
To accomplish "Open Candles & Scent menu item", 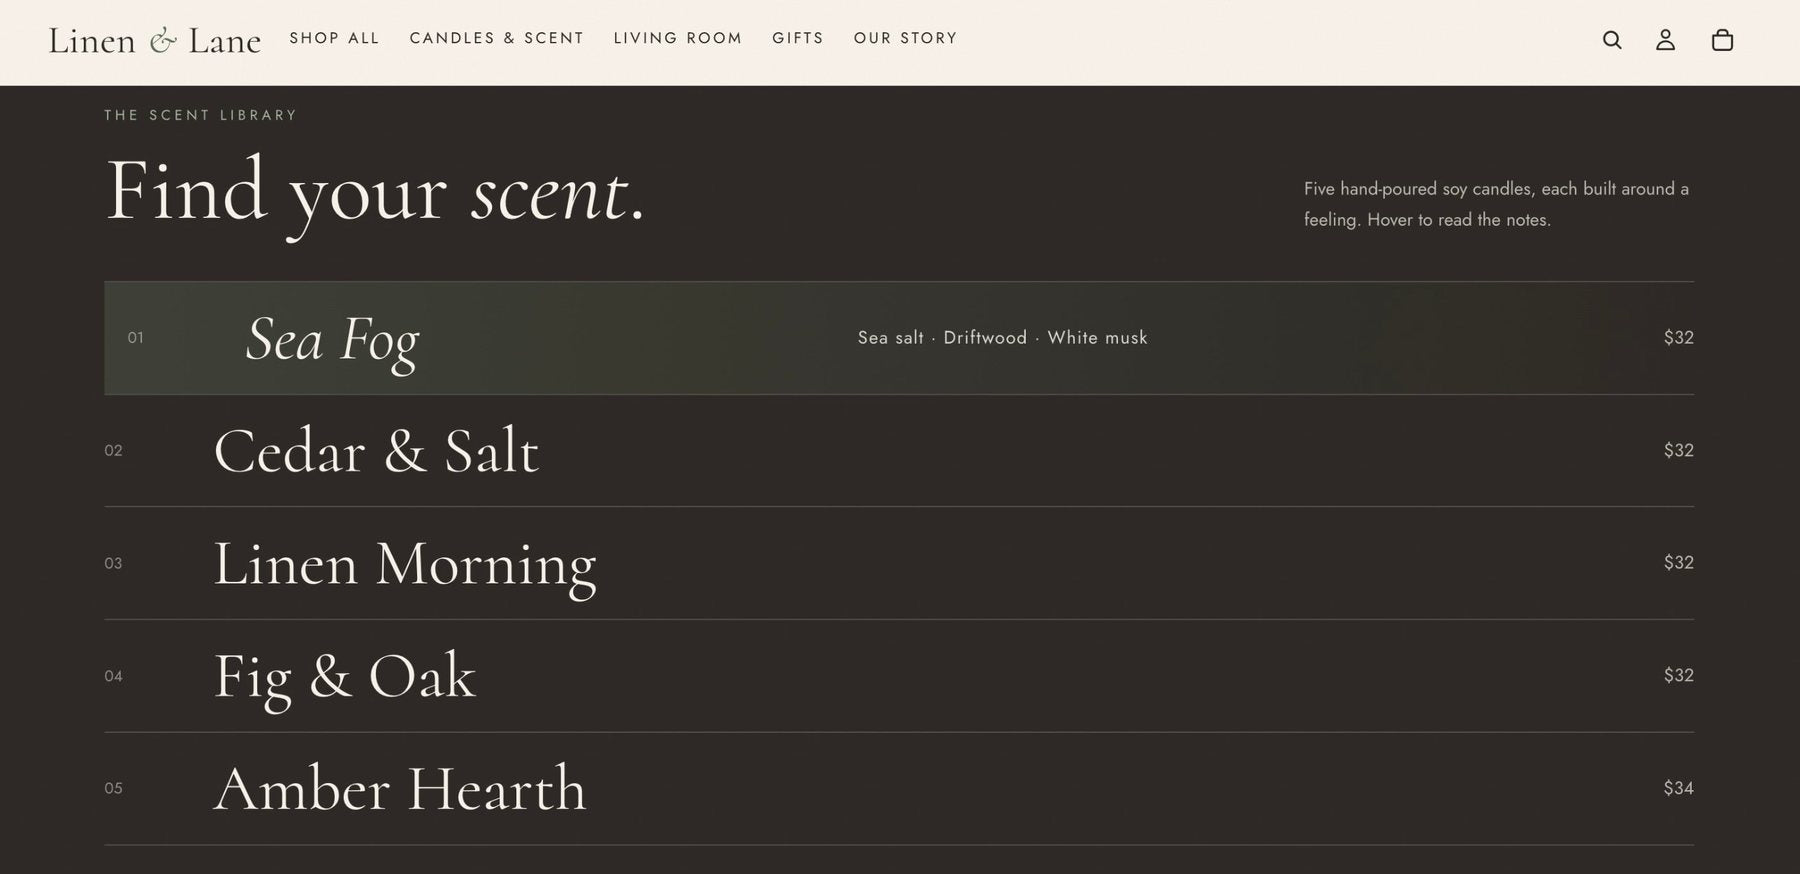I will tap(496, 38).
